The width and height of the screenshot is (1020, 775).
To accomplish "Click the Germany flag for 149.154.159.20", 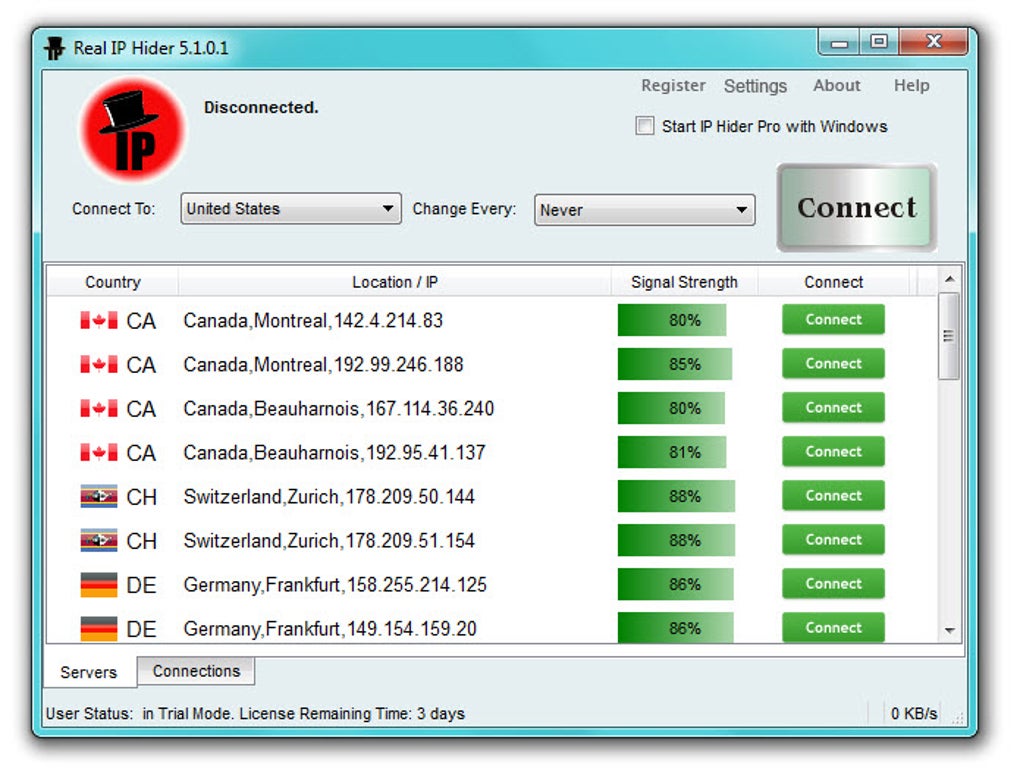I will pos(99,629).
